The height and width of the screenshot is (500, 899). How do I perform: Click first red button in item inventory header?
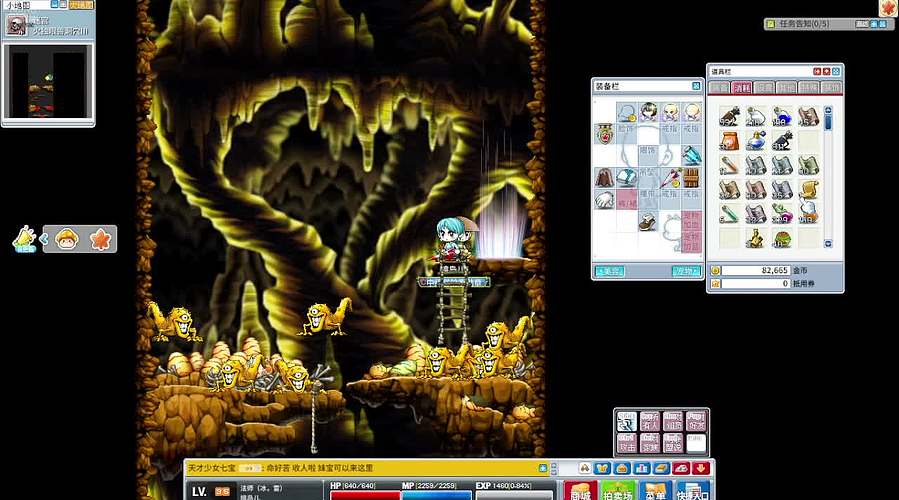[x=817, y=72]
